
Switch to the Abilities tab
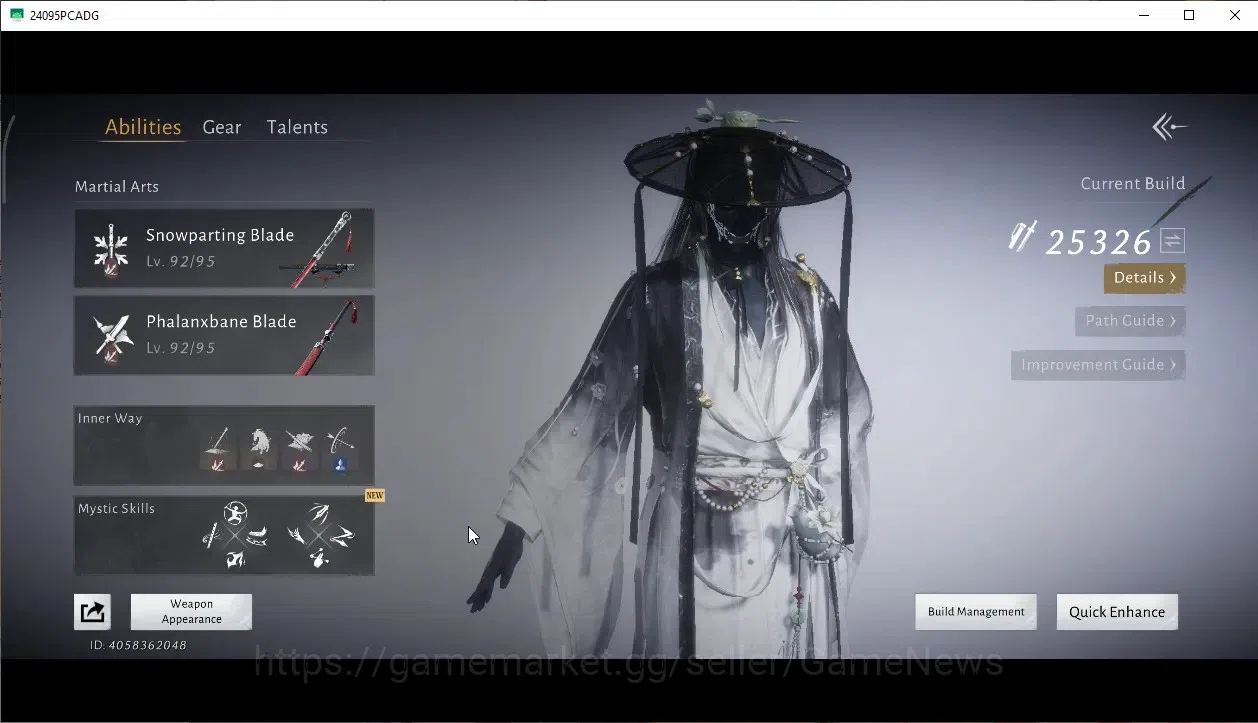coord(143,127)
